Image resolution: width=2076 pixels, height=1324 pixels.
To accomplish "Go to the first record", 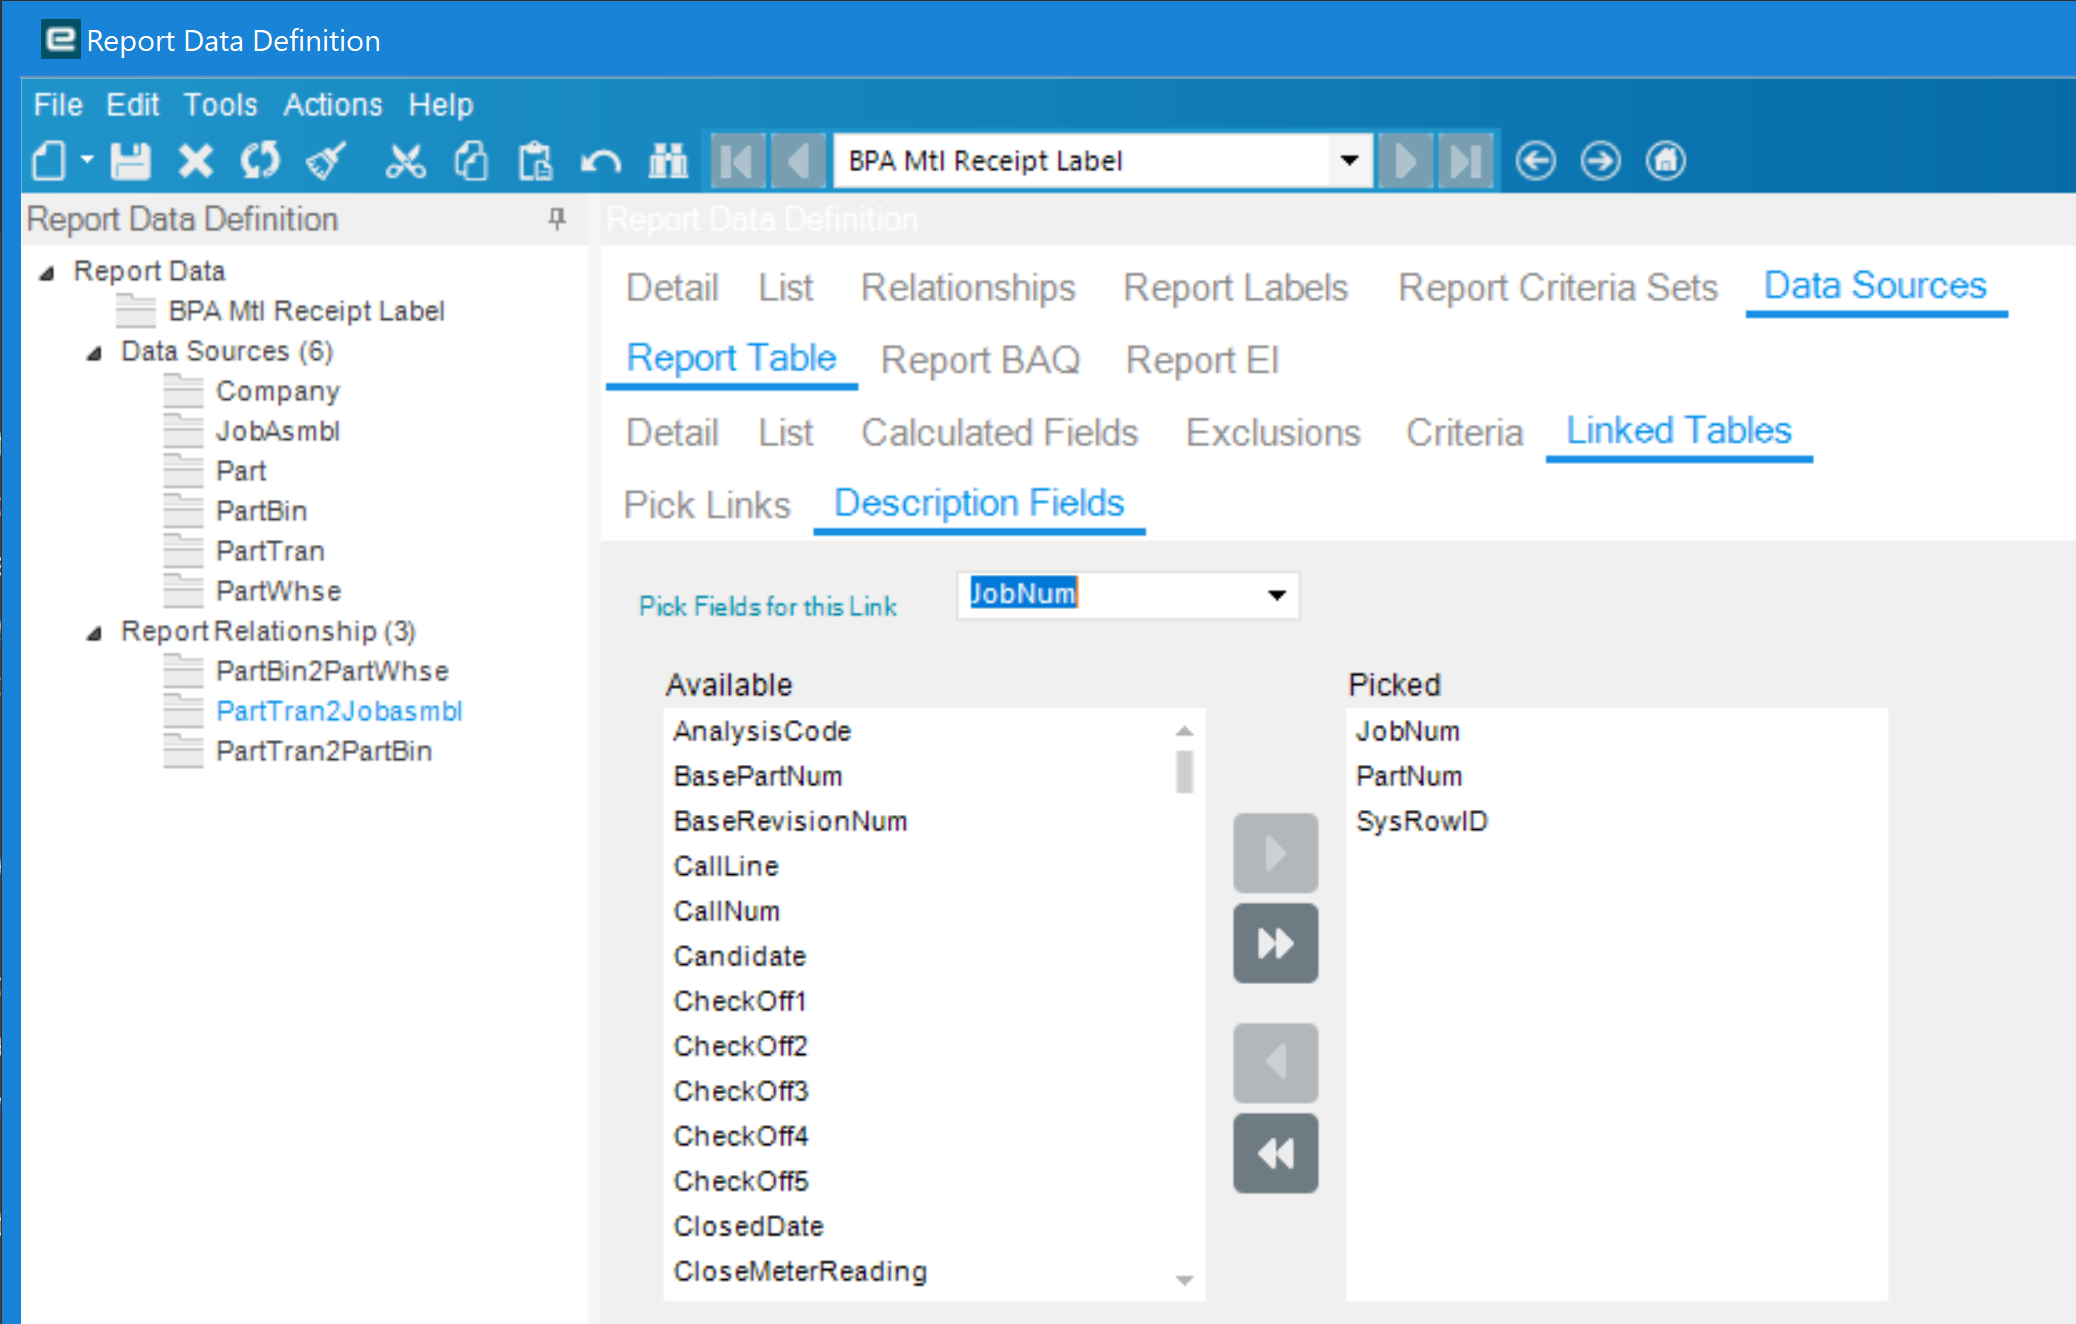I will coord(738,161).
